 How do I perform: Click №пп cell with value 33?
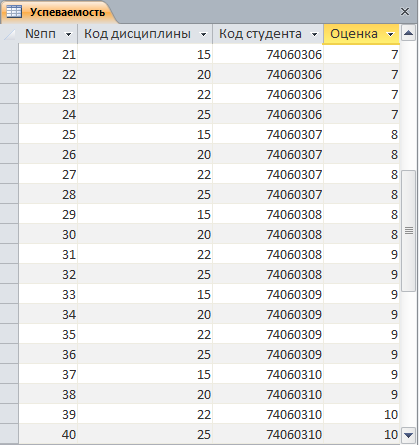coord(48,294)
